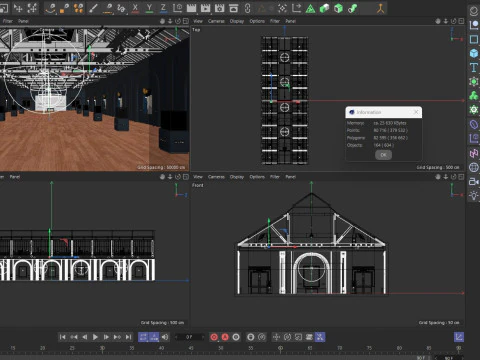Click the square spline icon in sidebar
Image resolution: width=480 pixels, height=360 pixels.
474,39
